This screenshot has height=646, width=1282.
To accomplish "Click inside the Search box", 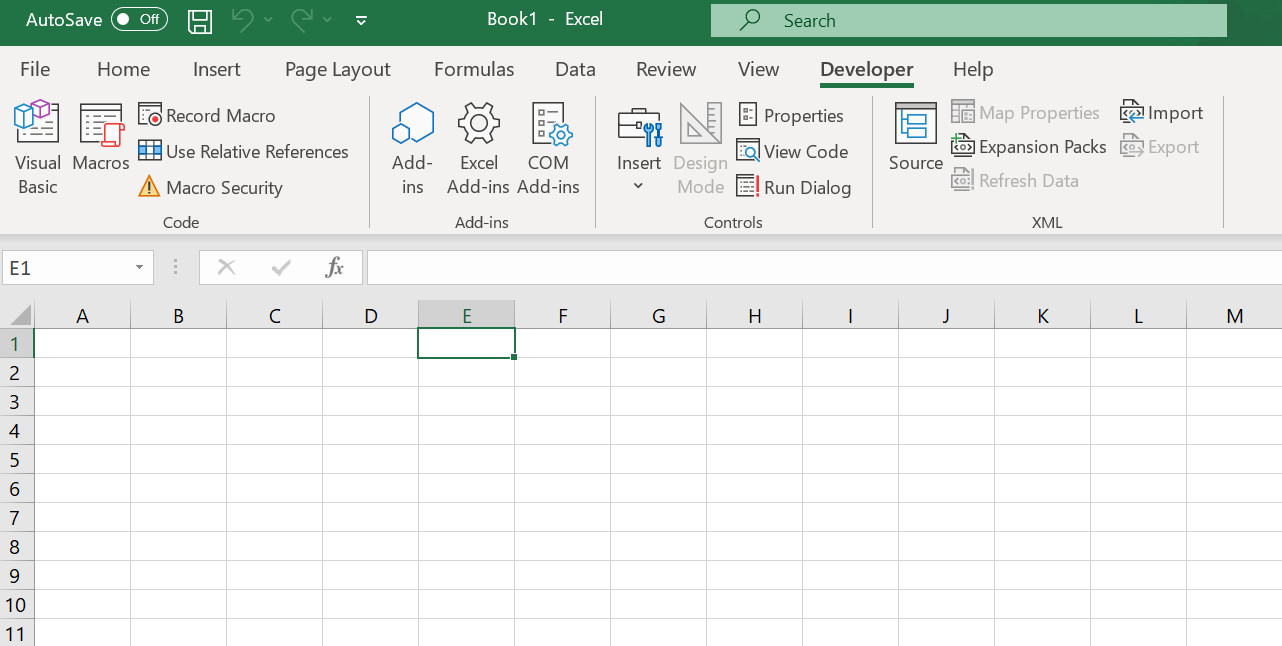I will (x=967, y=20).
